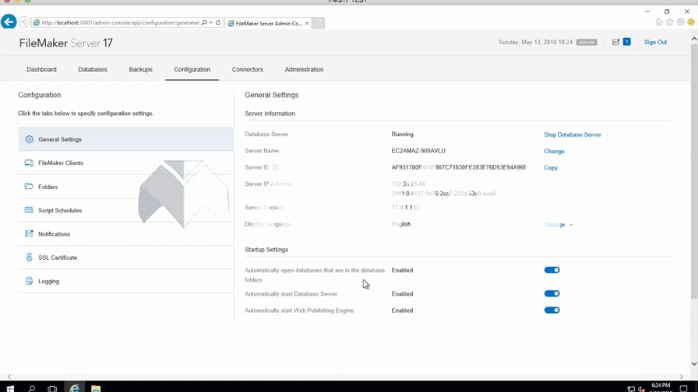Click the Folders folder icon

pos(29,186)
